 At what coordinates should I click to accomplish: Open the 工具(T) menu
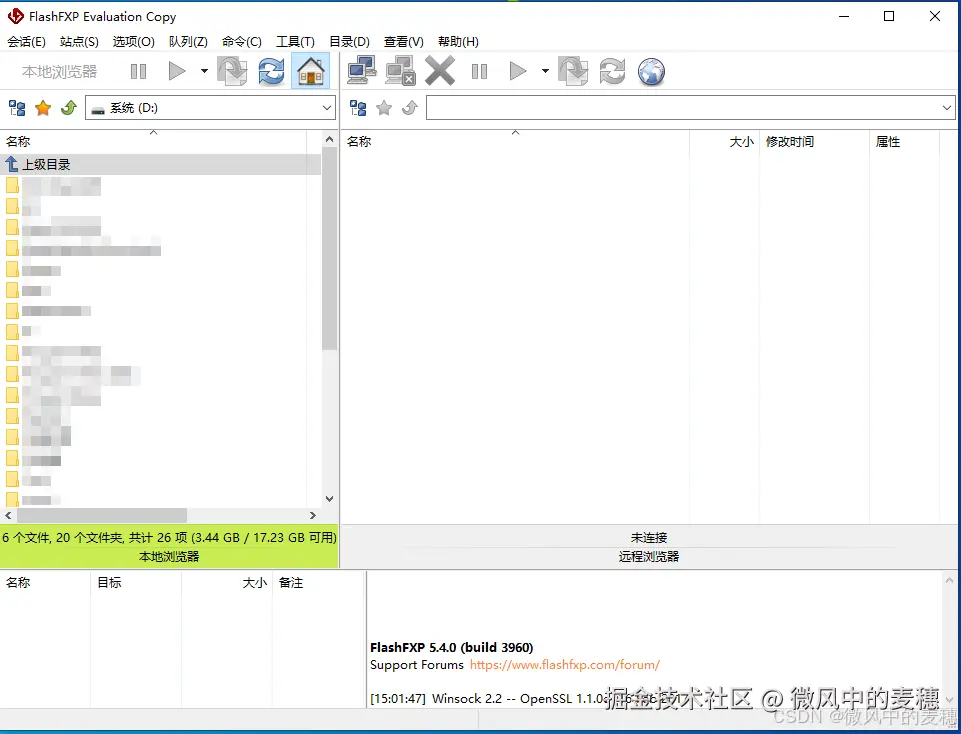295,42
